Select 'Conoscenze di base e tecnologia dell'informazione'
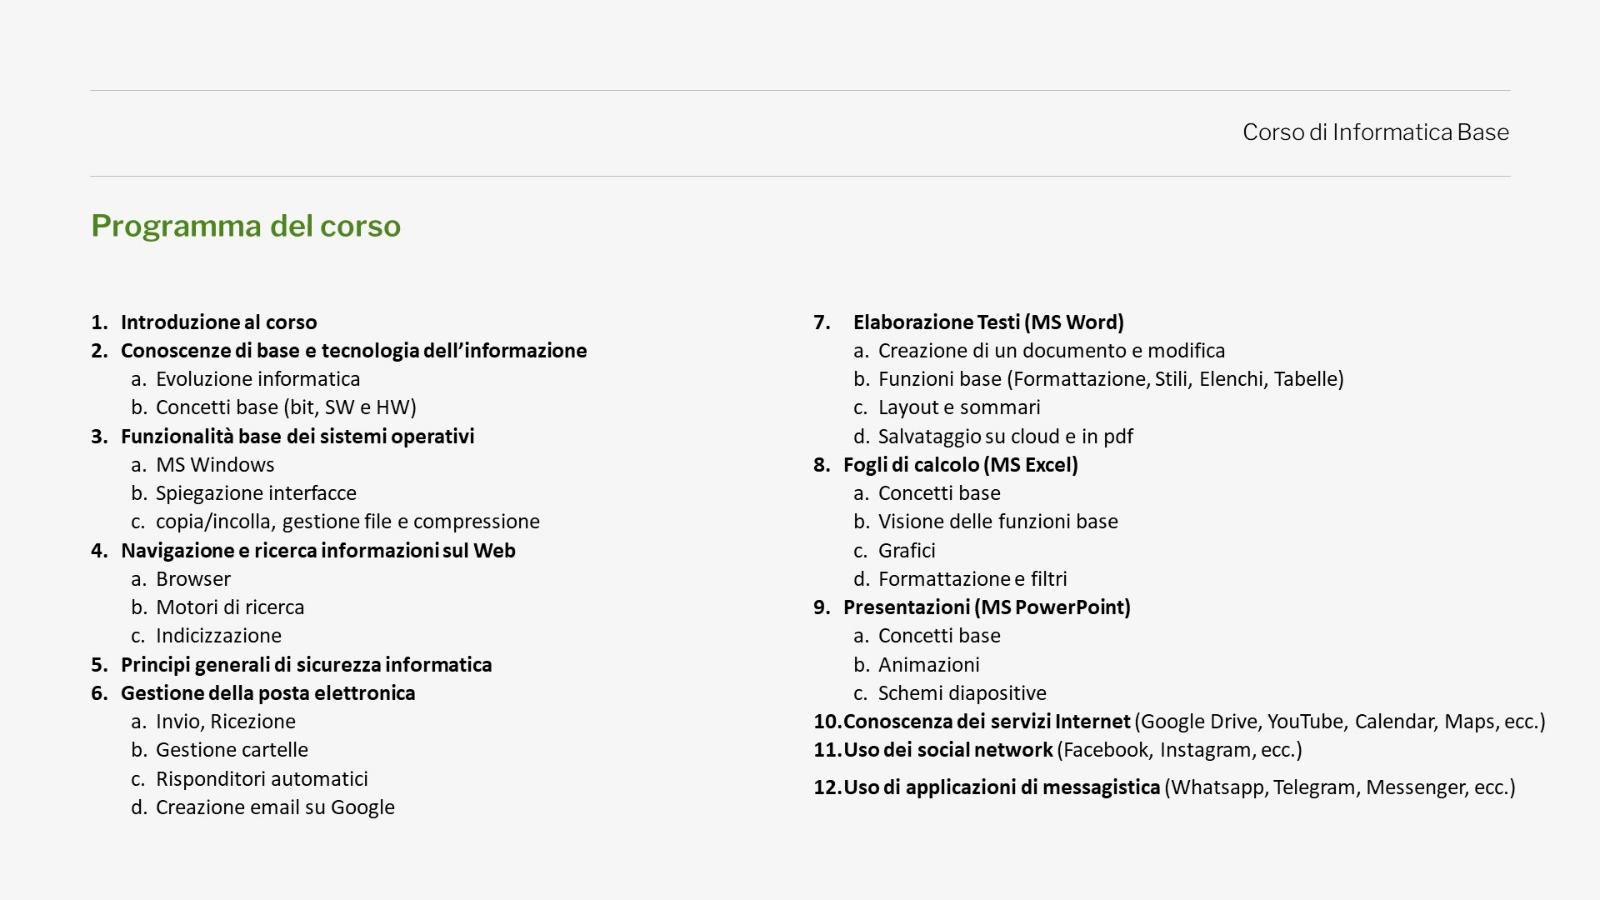Screen dimensions: 1600x900 click(x=354, y=350)
